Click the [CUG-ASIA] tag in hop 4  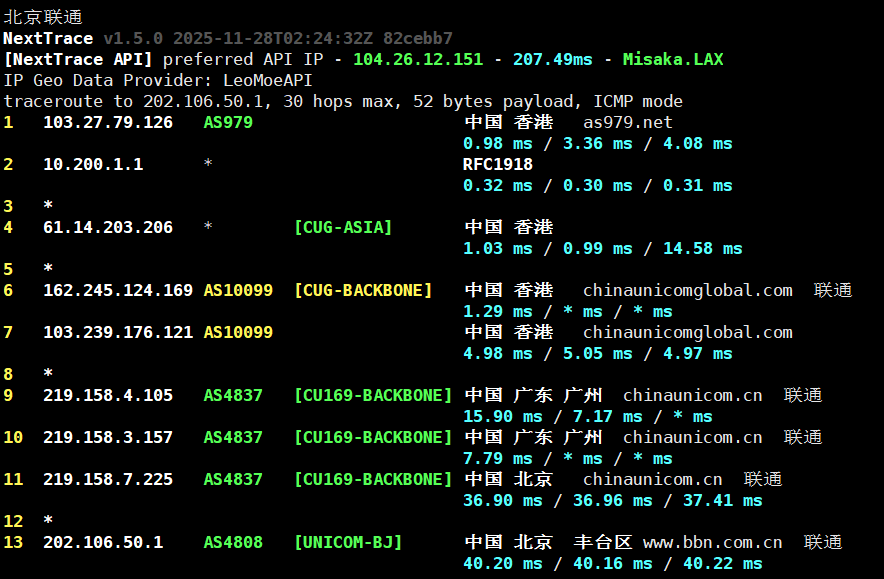pos(342,227)
